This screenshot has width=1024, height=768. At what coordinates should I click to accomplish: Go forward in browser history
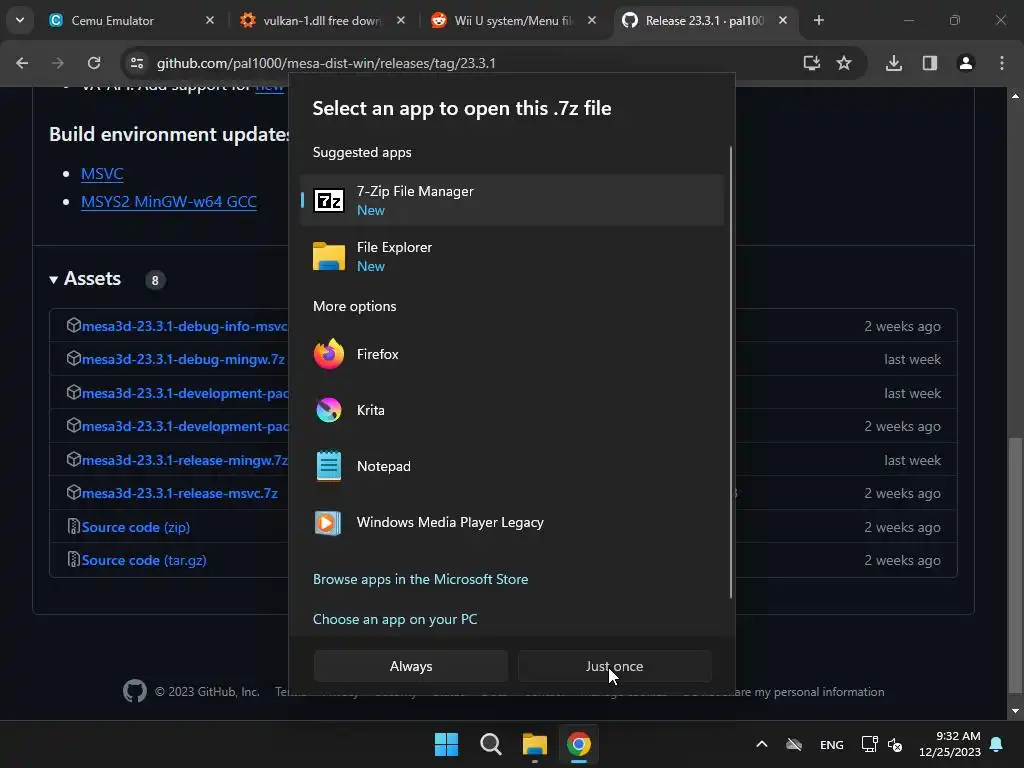(x=58, y=63)
